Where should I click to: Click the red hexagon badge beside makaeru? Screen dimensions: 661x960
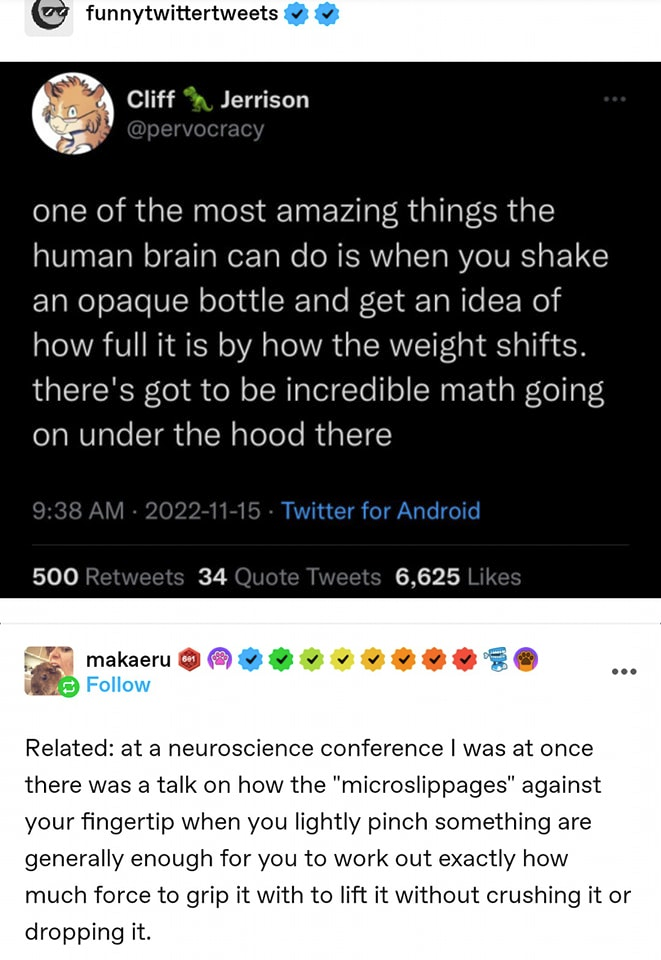pyautogui.click(x=189, y=659)
